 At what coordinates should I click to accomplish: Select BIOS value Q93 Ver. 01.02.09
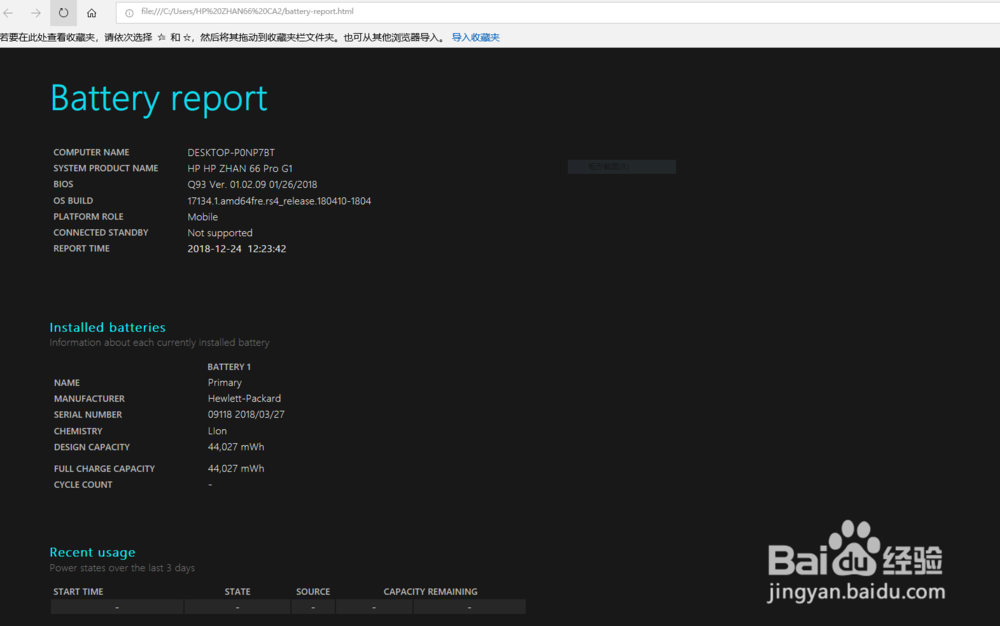pyautogui.click(x=252, y=184)
